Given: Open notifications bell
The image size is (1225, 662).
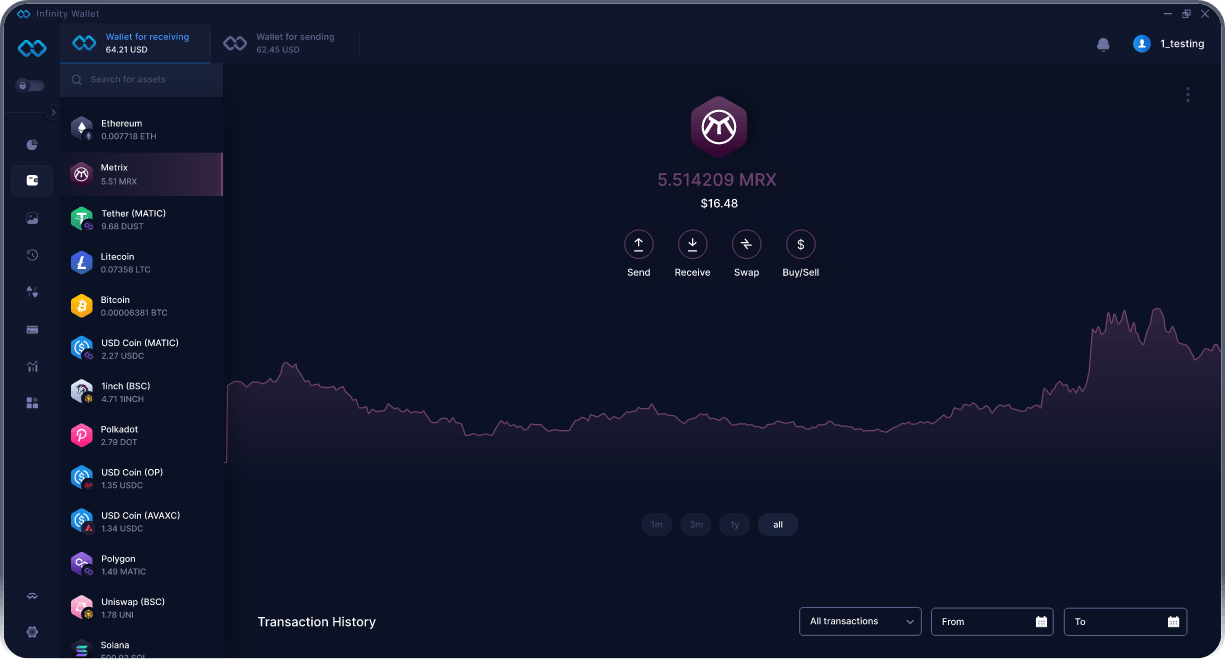Looking at the screenshot, I should coord(1103,44).
